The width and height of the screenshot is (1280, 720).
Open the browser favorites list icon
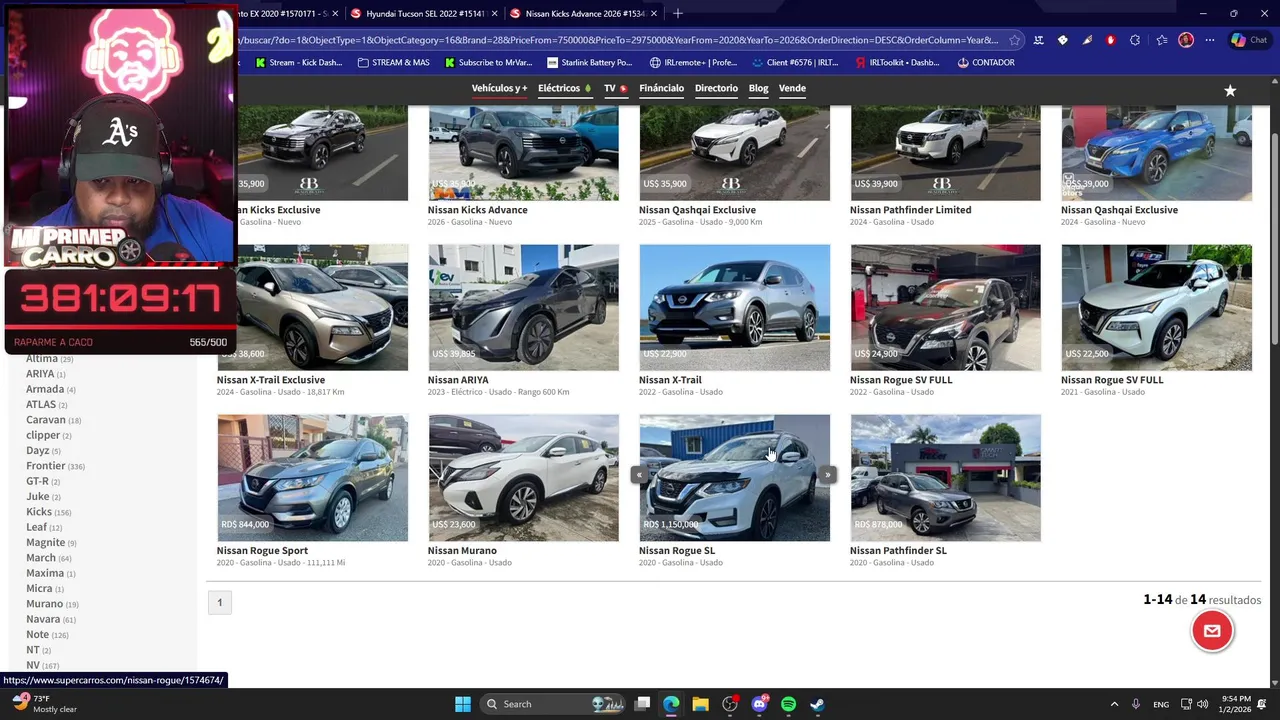pos(1161,40)
